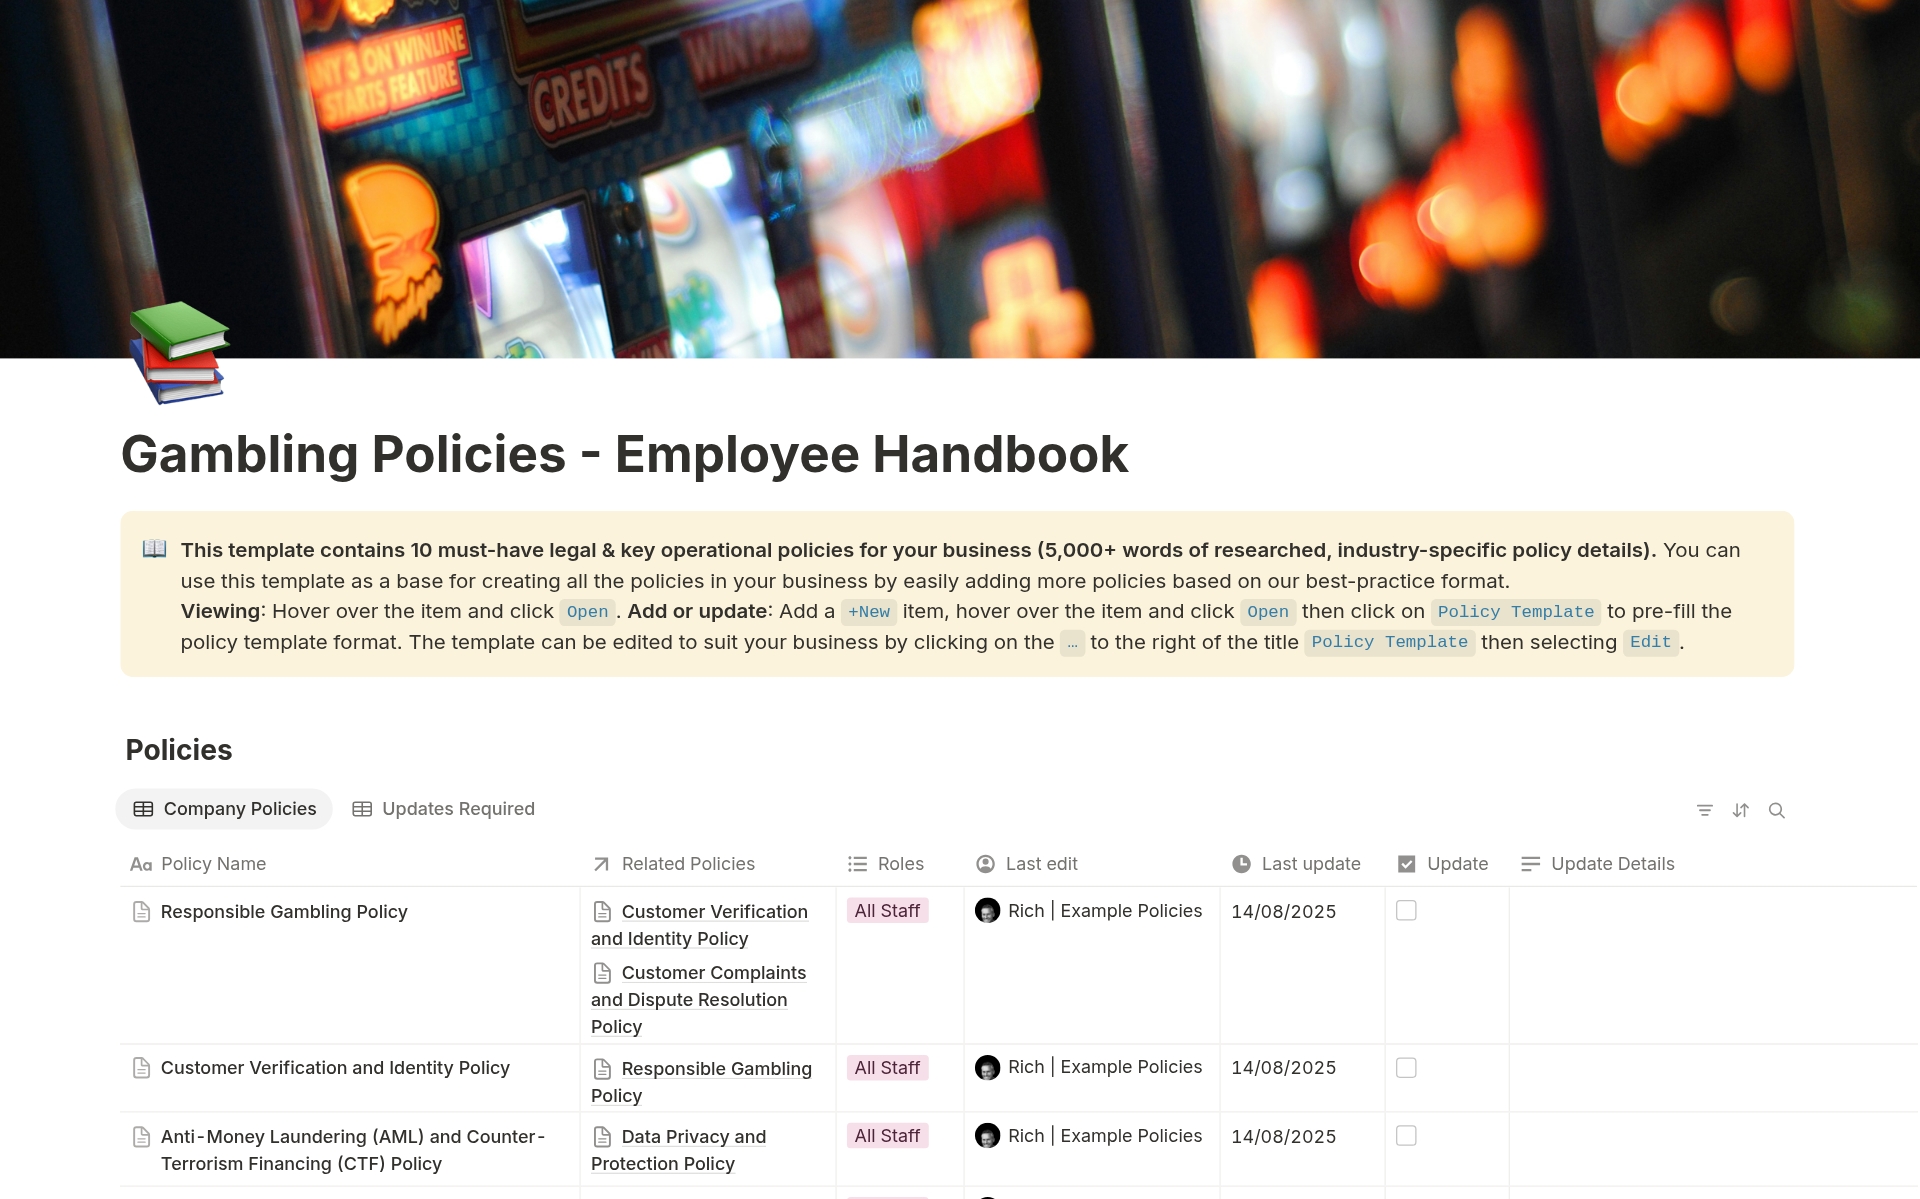Viewport: 1920px width, 1199px height.
Task: Click document icon next to Data Privacy link
Action: (602, 1137)
